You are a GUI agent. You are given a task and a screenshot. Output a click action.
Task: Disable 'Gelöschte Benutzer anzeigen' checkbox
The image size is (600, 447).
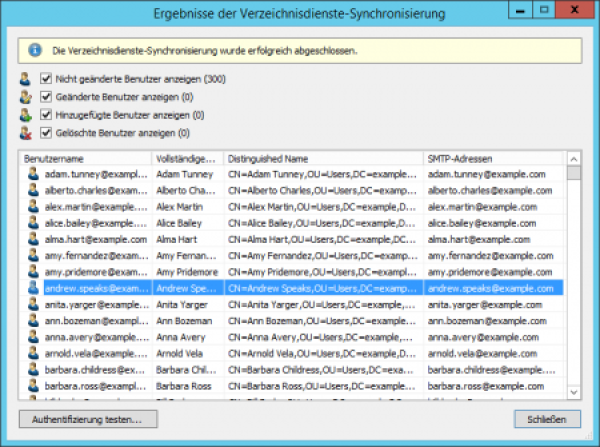coord(46,132)
